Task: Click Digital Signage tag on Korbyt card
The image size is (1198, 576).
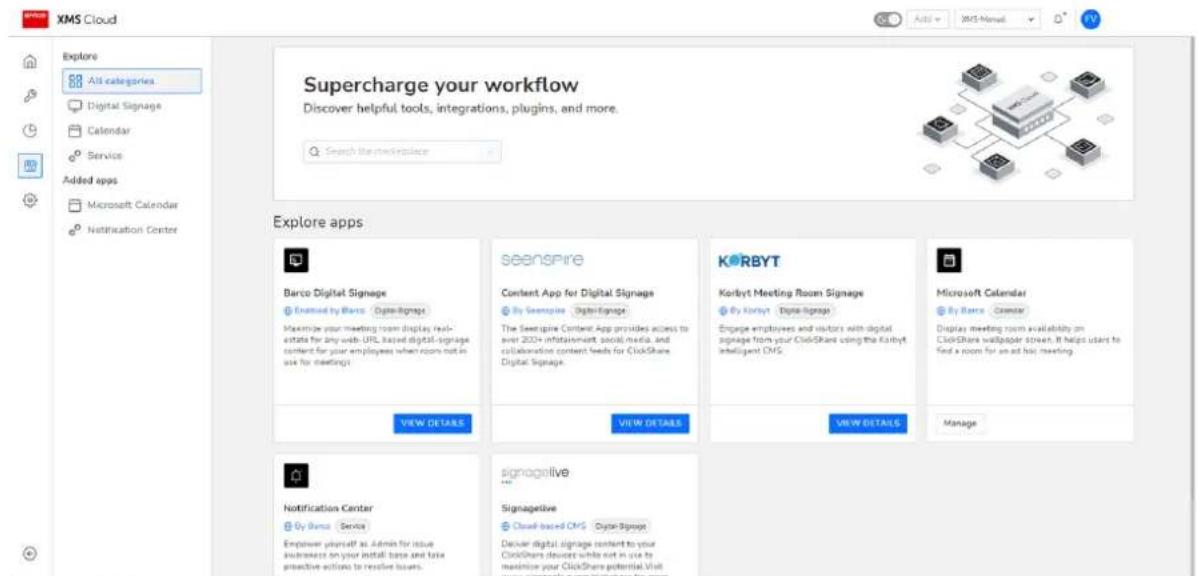Action: 806,311
